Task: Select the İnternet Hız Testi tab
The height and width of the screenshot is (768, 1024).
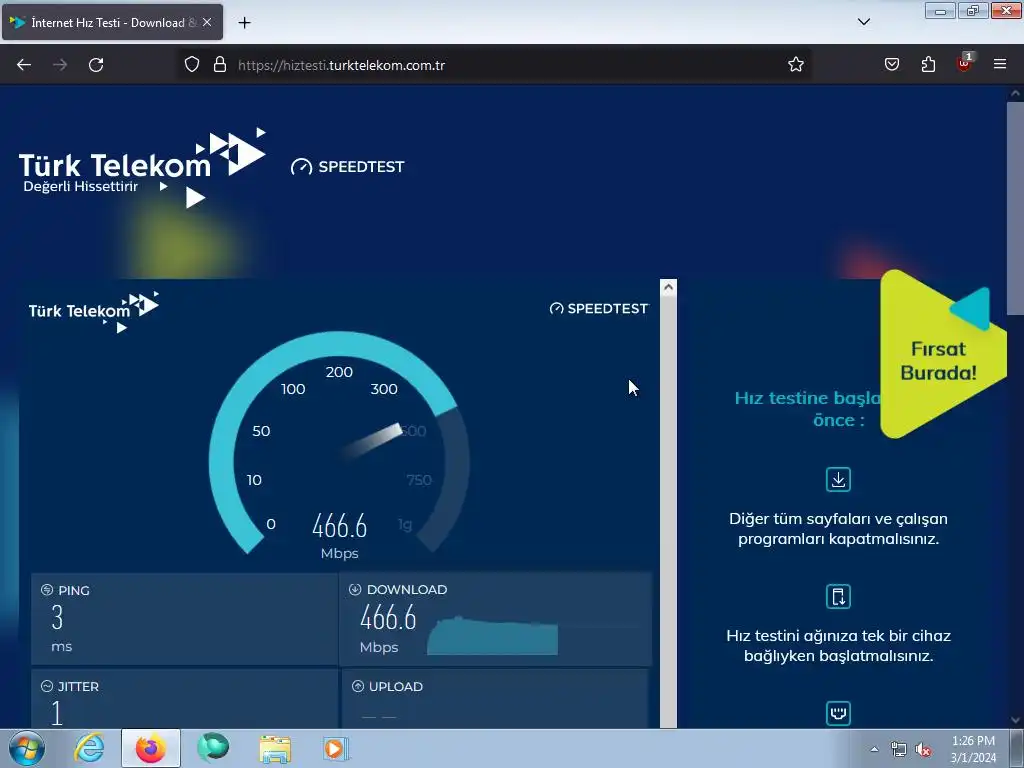Action: coord(112,22)
